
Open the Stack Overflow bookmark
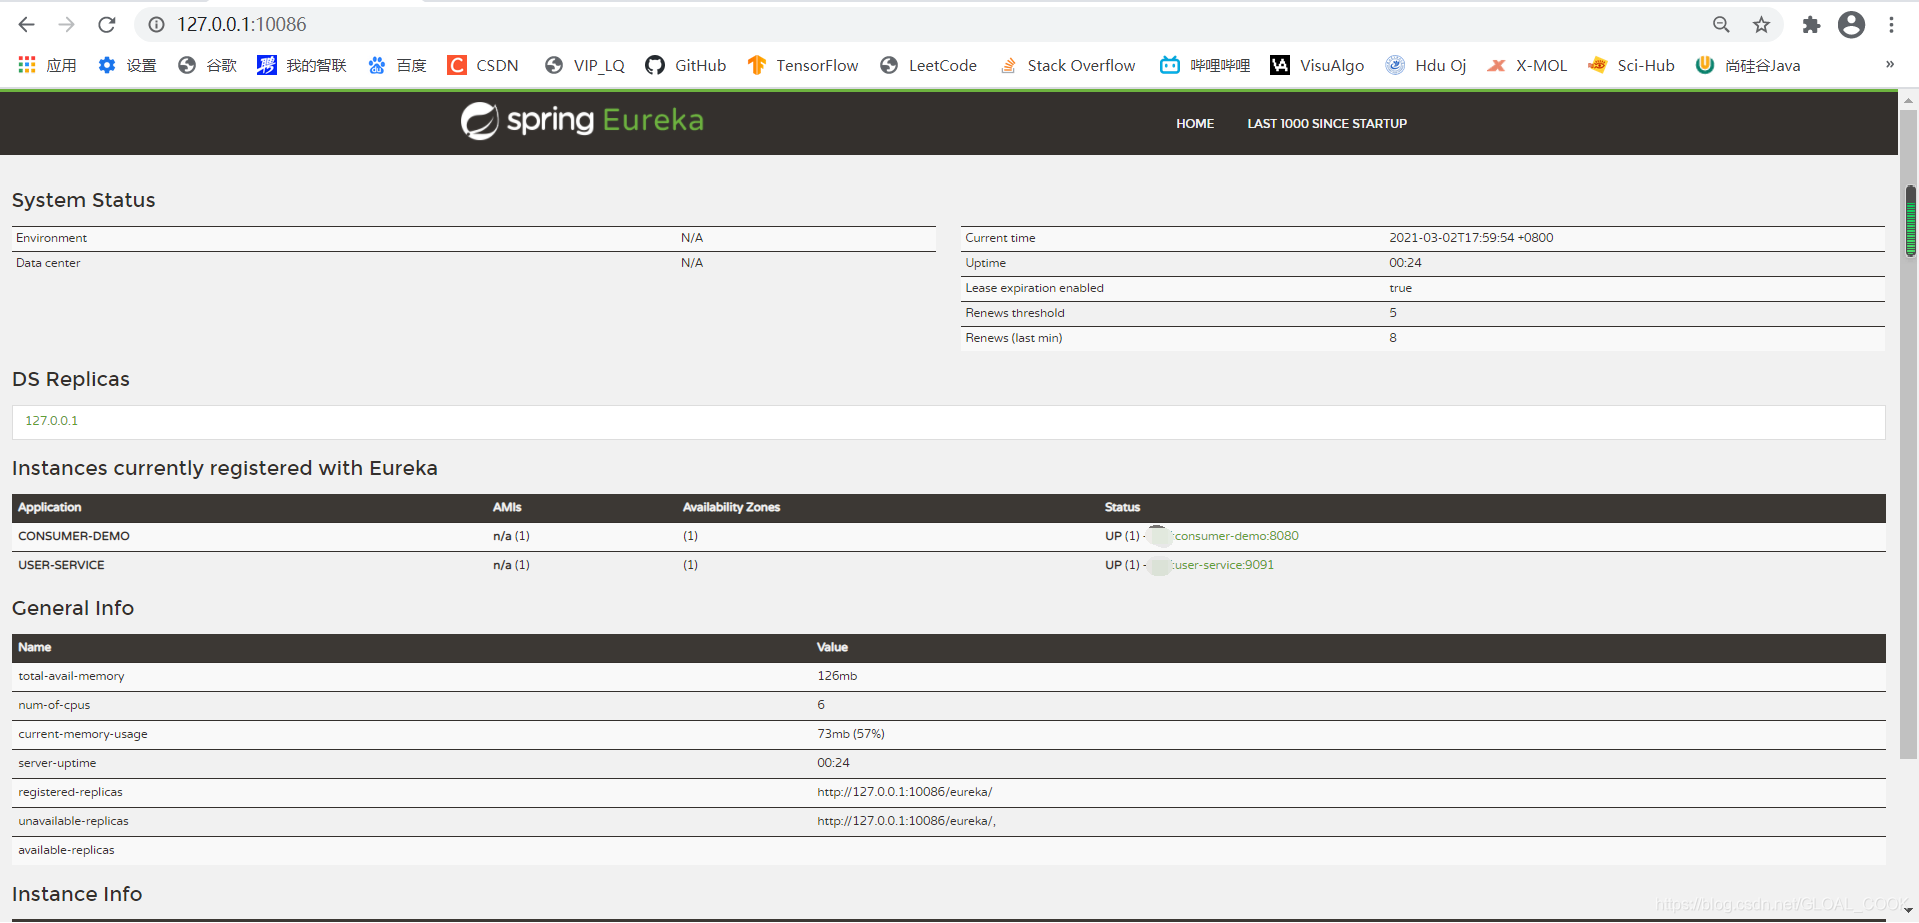click(1067, 65)
